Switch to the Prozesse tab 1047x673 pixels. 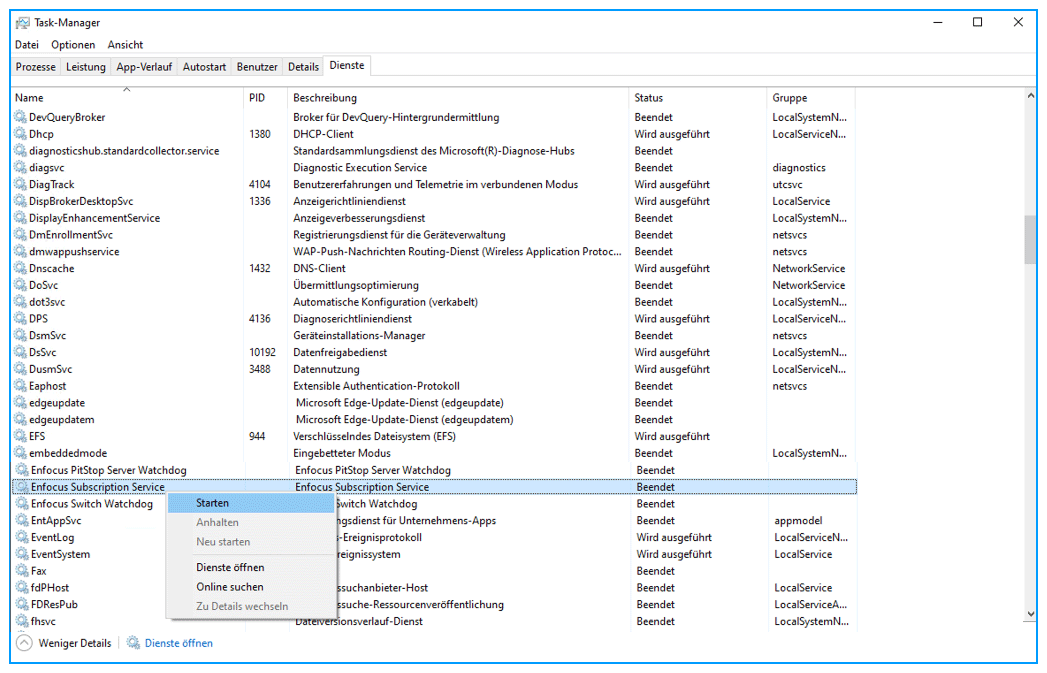click(36, 67)
